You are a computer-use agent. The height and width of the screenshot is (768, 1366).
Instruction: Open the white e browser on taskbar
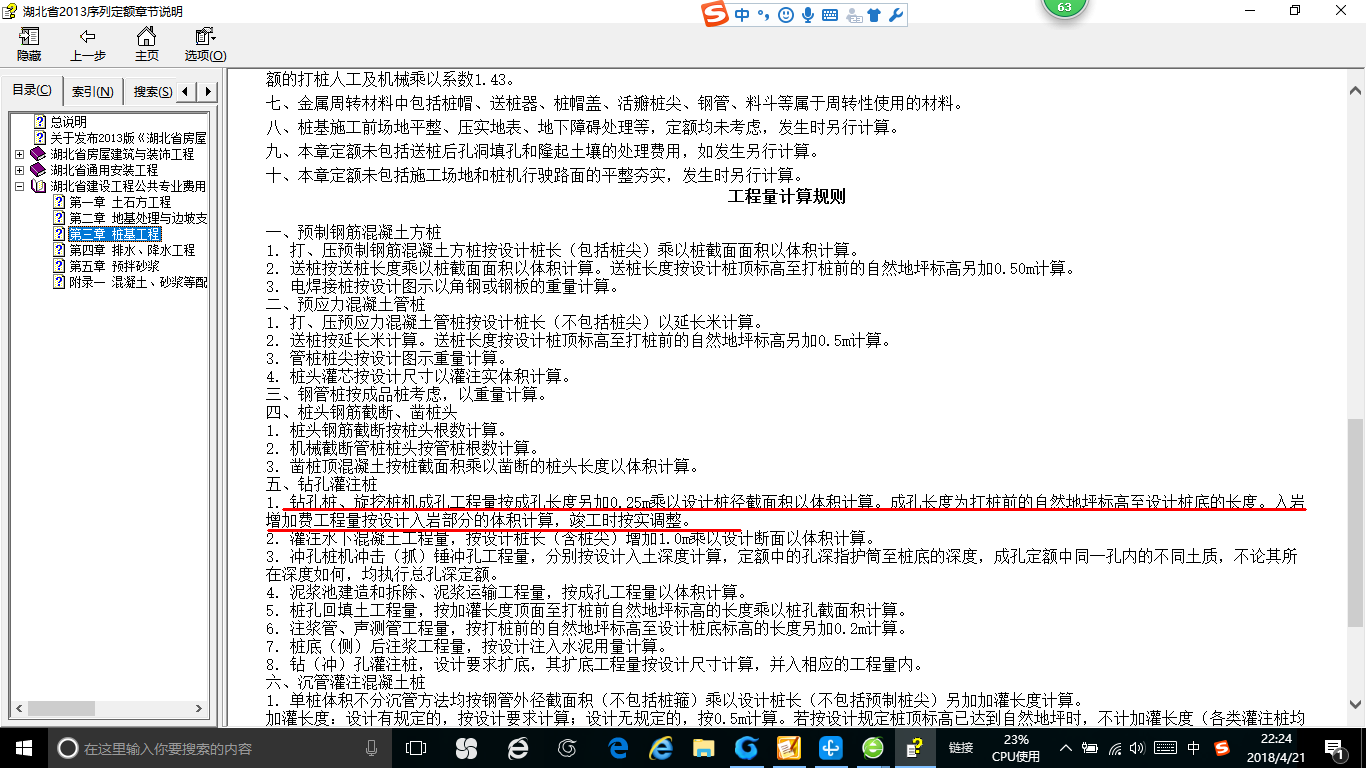click(517, 748)
